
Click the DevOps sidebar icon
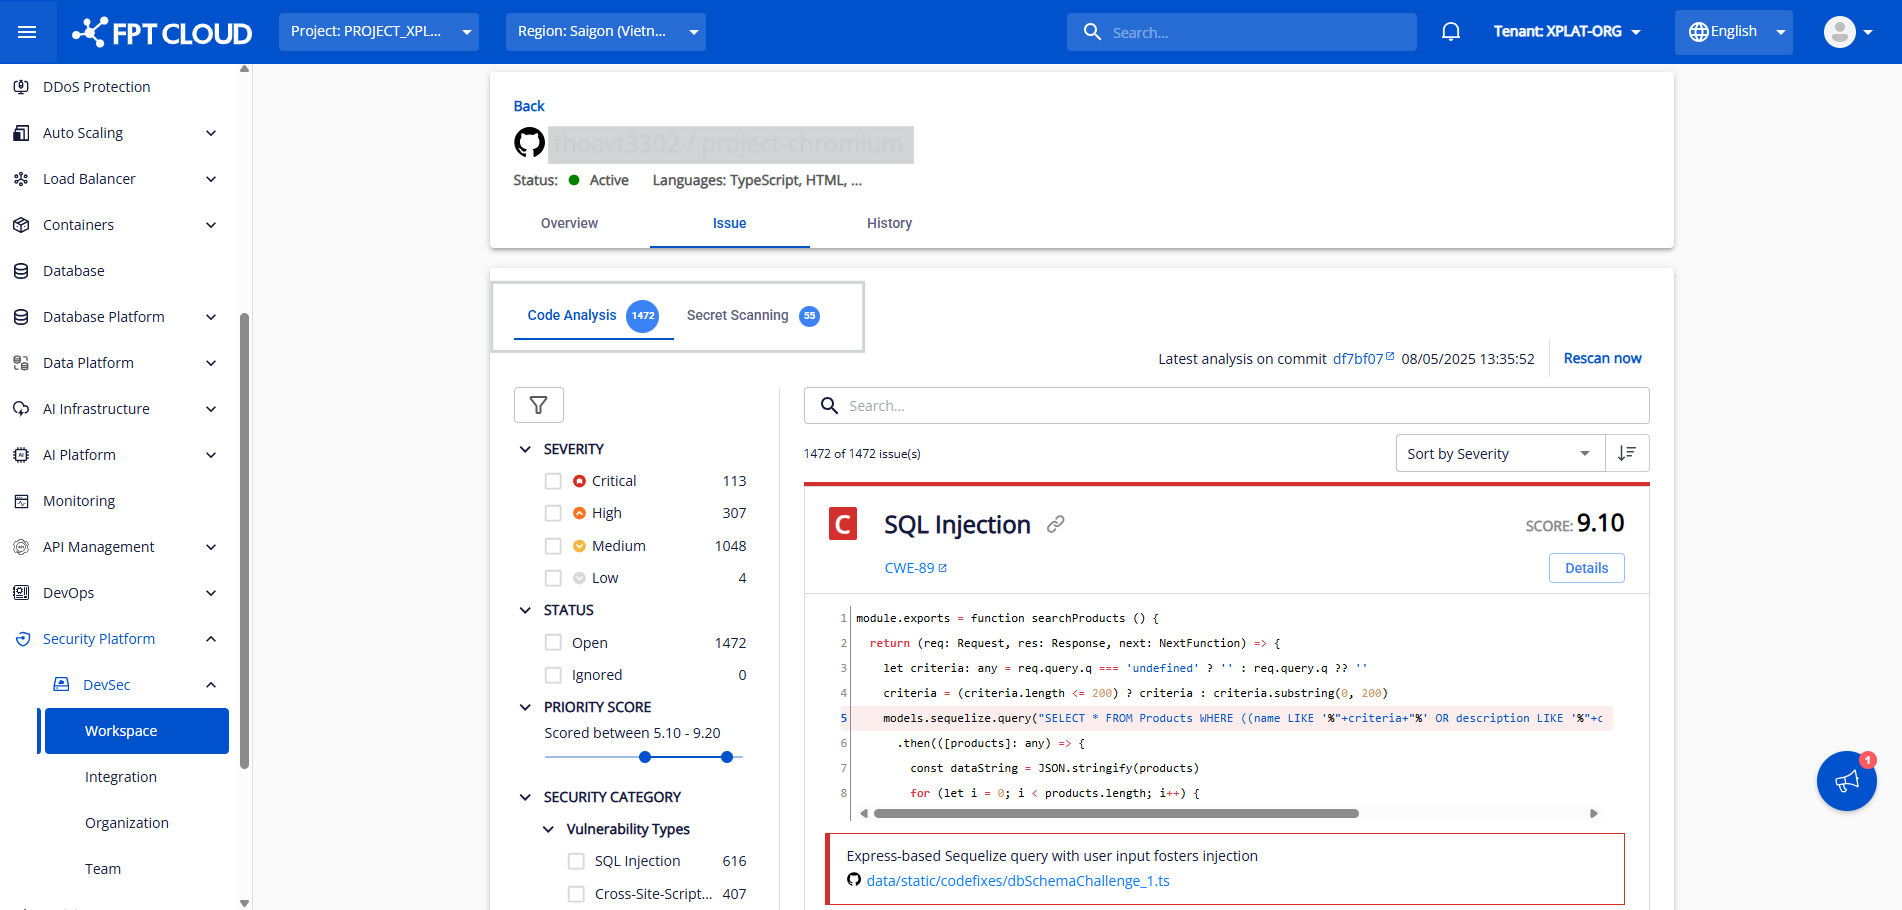tap(21, 593)
